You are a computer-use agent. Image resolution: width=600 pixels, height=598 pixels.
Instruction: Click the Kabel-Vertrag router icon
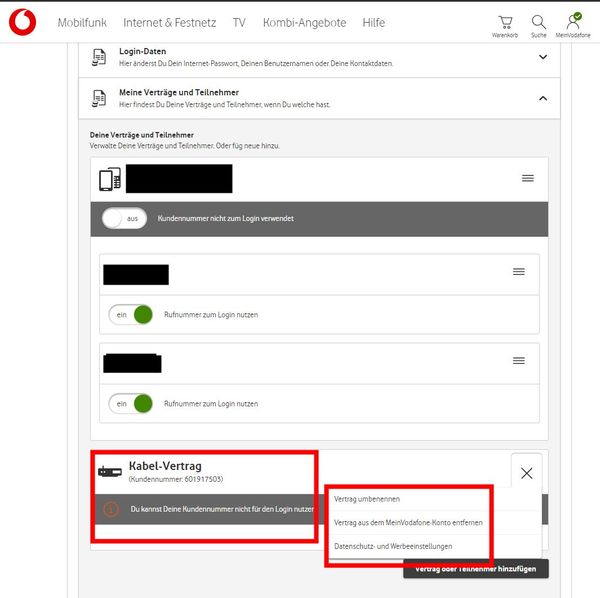pos(110,472)
